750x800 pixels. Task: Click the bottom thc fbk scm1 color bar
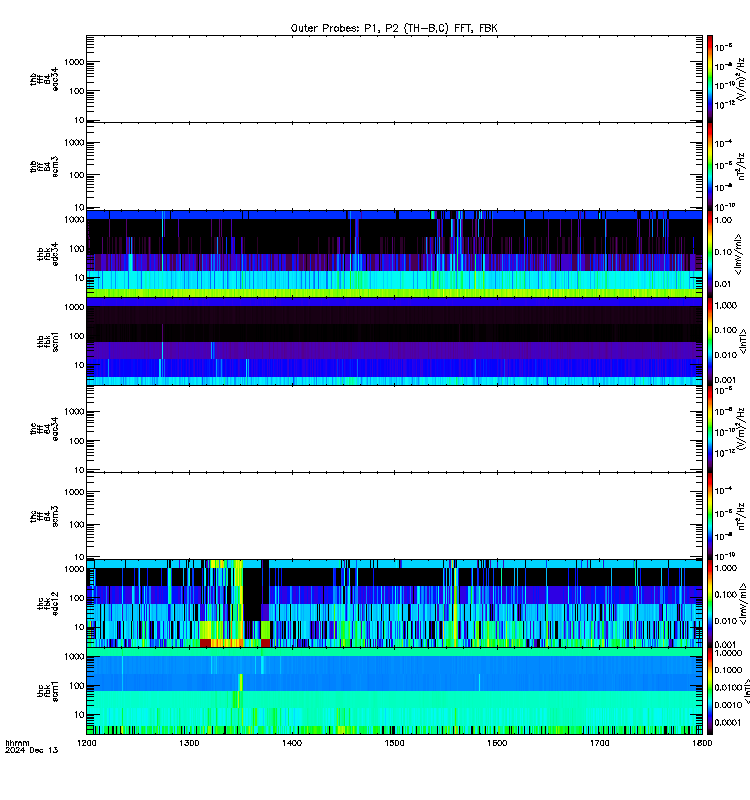[x=710, y=691]
